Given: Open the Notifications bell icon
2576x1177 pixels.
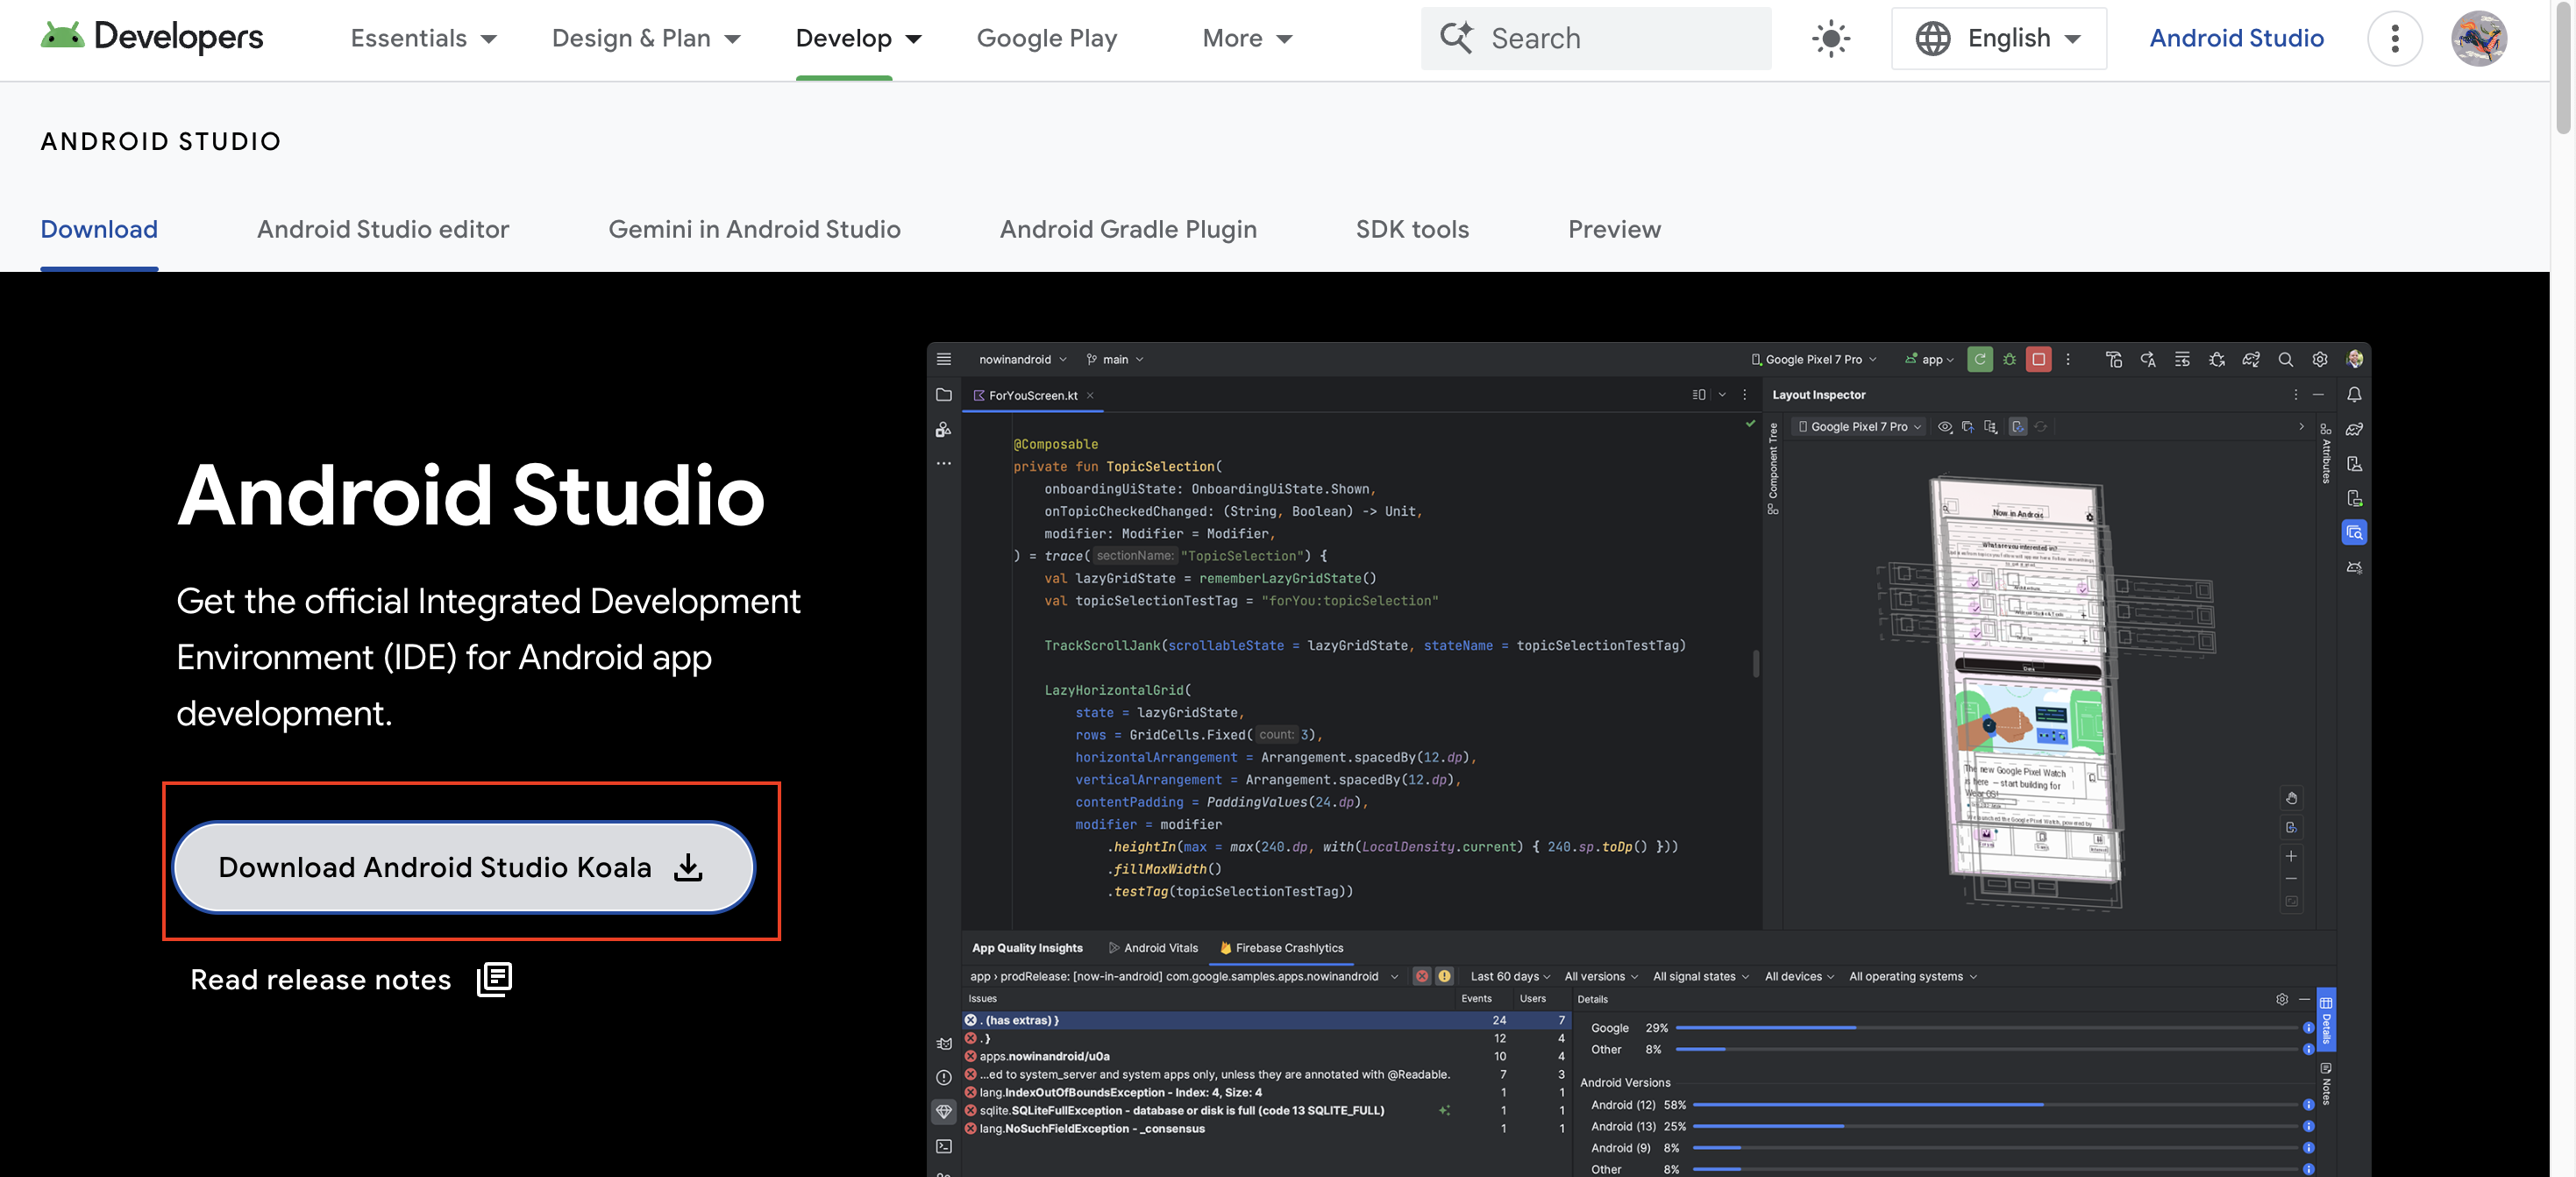Looking at the screenshot, I should tap(2354, 395).
